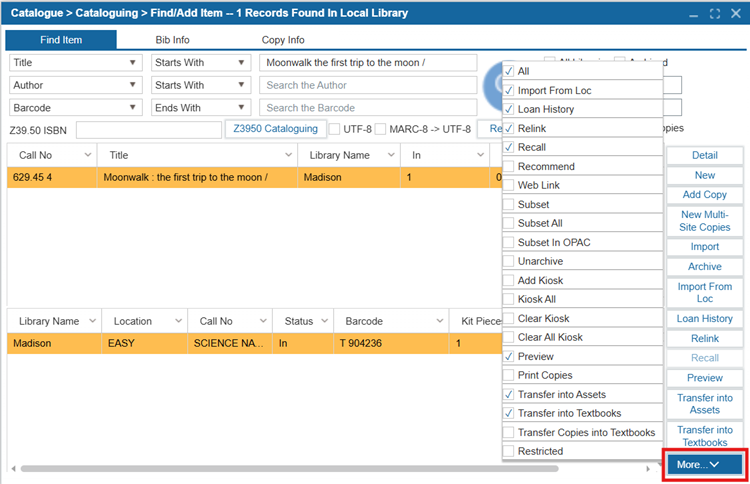Check Subset In OPAC option
The image size is (750, 484).
[508, 242]
